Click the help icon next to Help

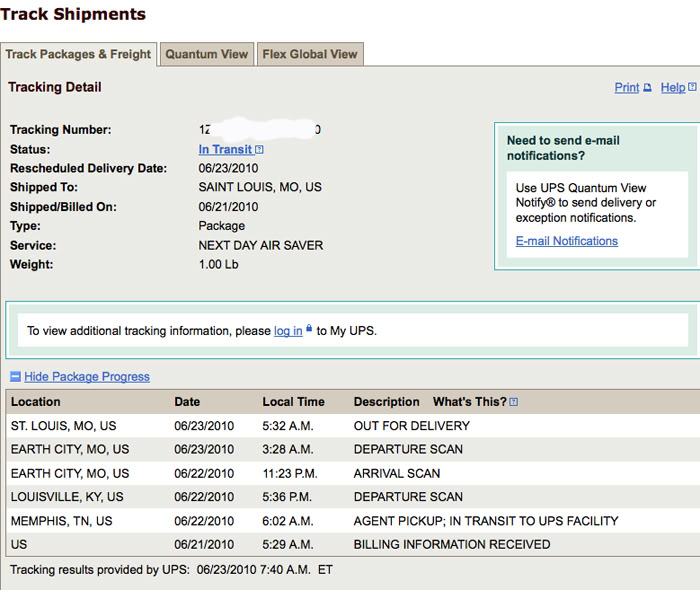[692, 88]
